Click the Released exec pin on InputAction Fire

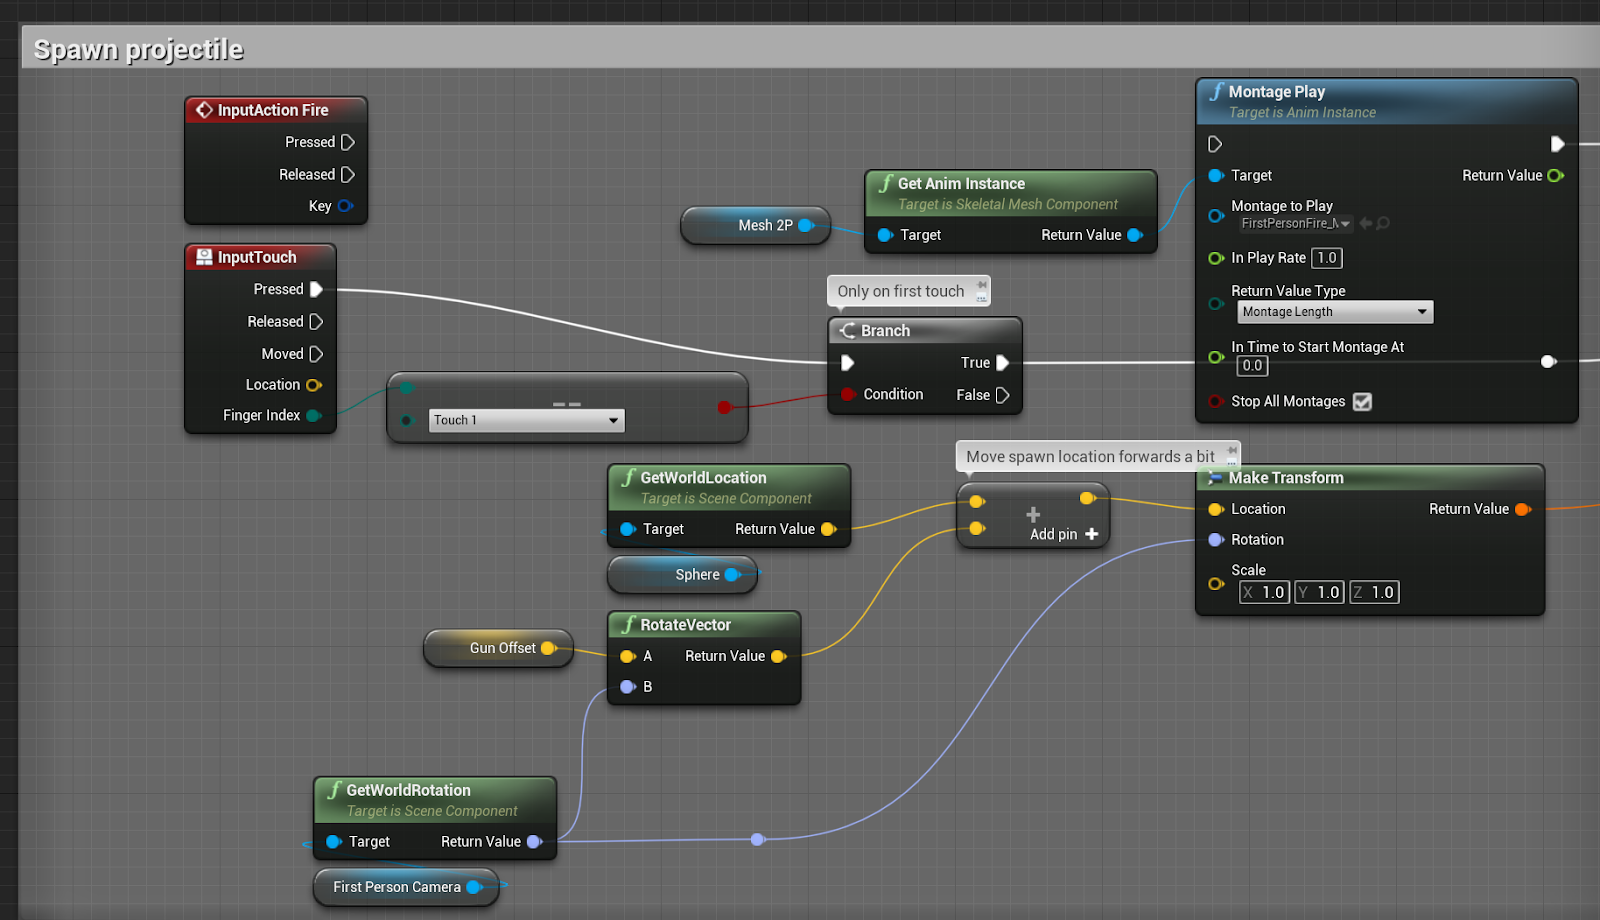(x=347, y=174)
